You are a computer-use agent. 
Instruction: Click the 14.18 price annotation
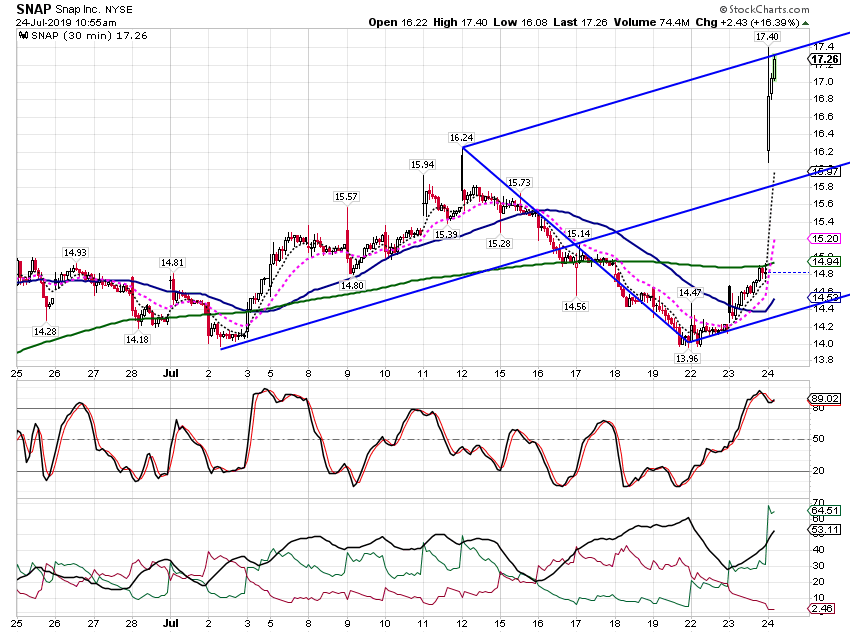pyautogui.click(x=137, y=340)
